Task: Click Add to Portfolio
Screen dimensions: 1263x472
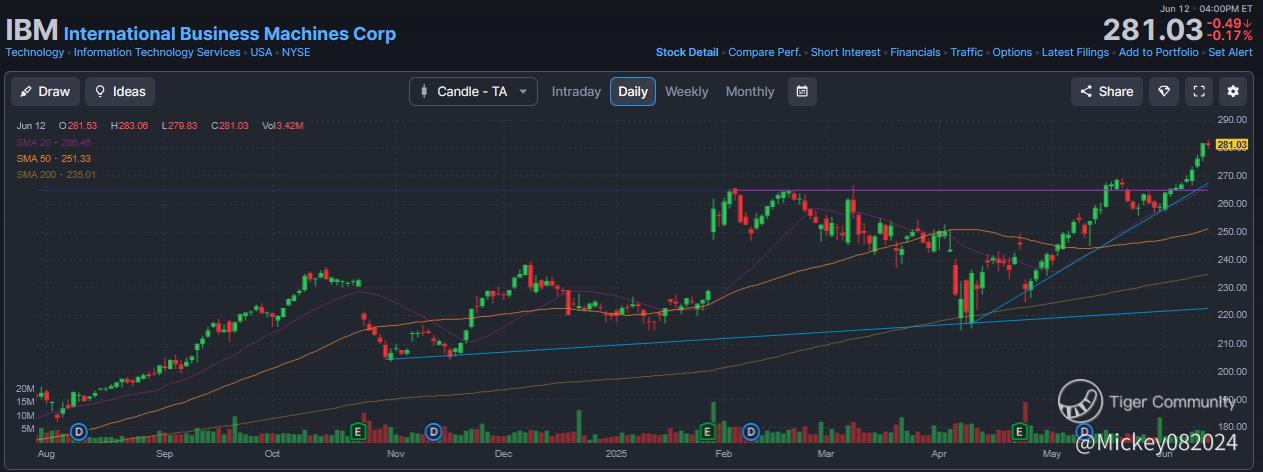Action: pyautogui.click(x=1158, y=52)
